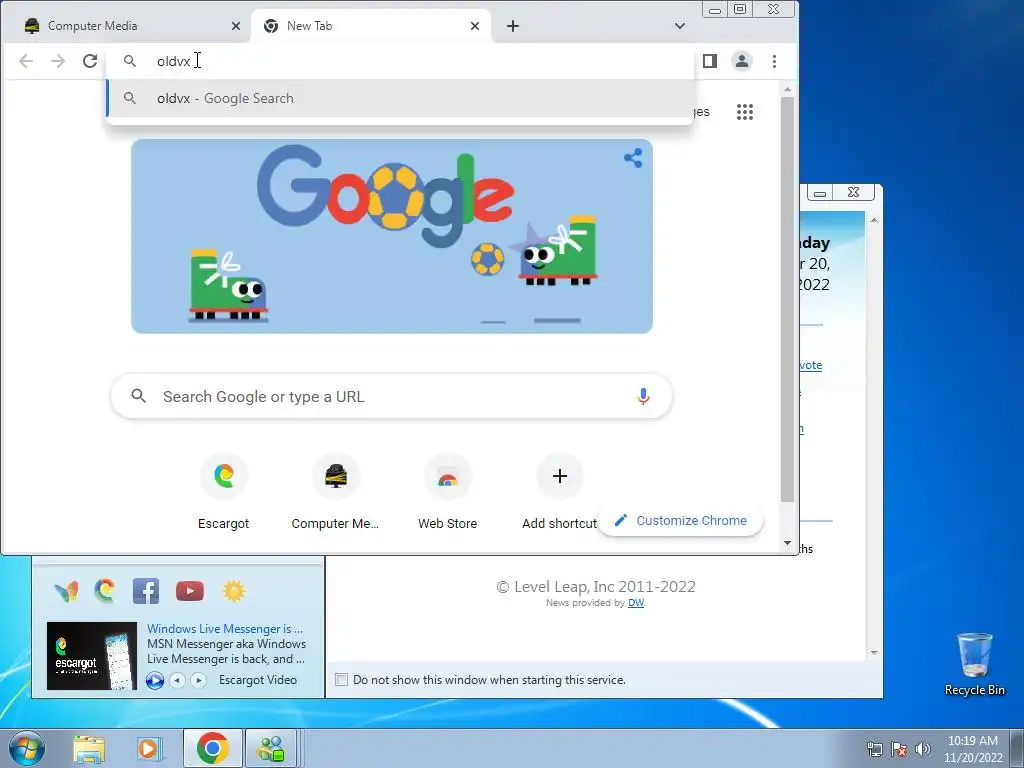Open the profile avatar menu
Image resolution: width=1024 pixels, height=768 pixels.
pos(742,61)
